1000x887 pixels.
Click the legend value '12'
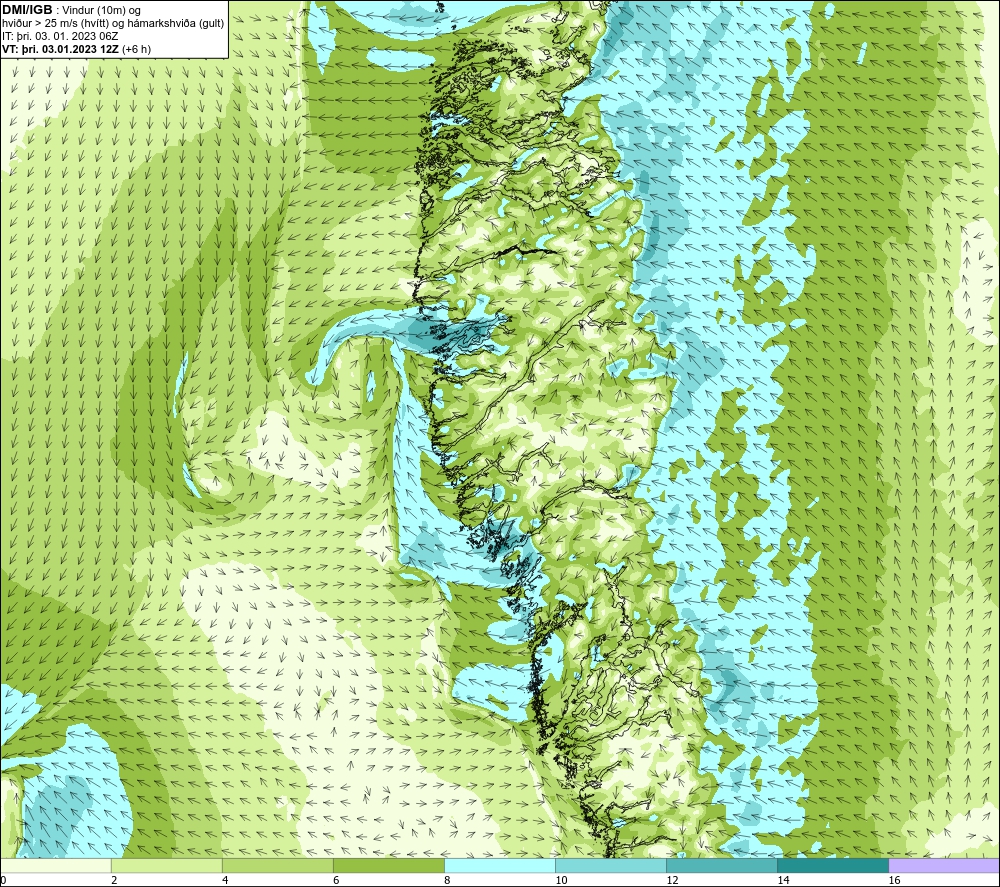672,880
